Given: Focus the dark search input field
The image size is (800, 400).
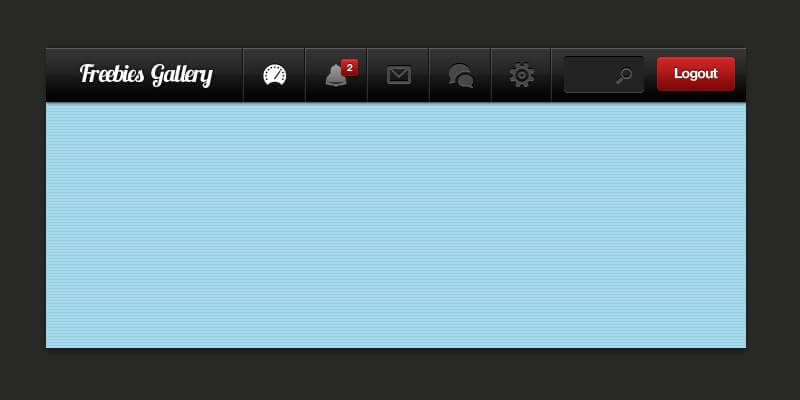Looking at the screenshot, I should (604, 74).
